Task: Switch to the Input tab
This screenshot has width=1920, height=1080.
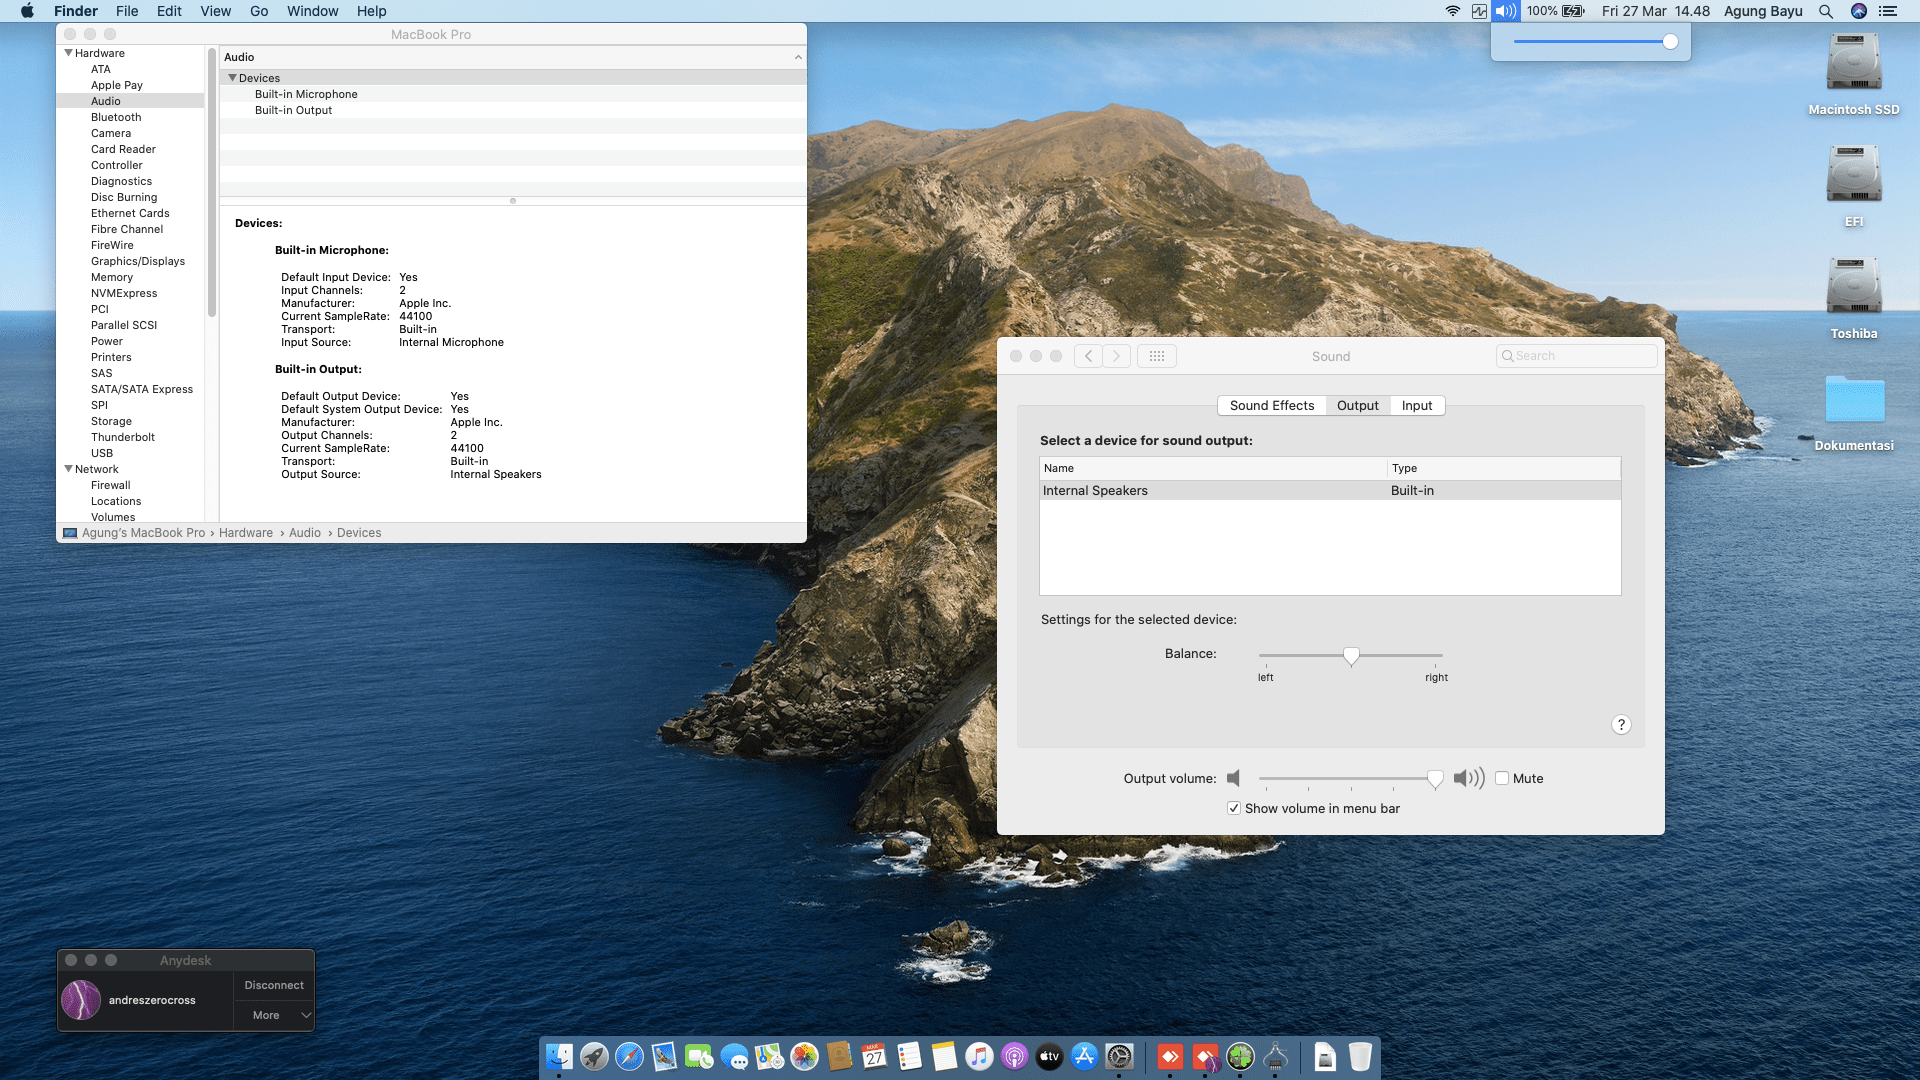Action: pos(1416,405)
